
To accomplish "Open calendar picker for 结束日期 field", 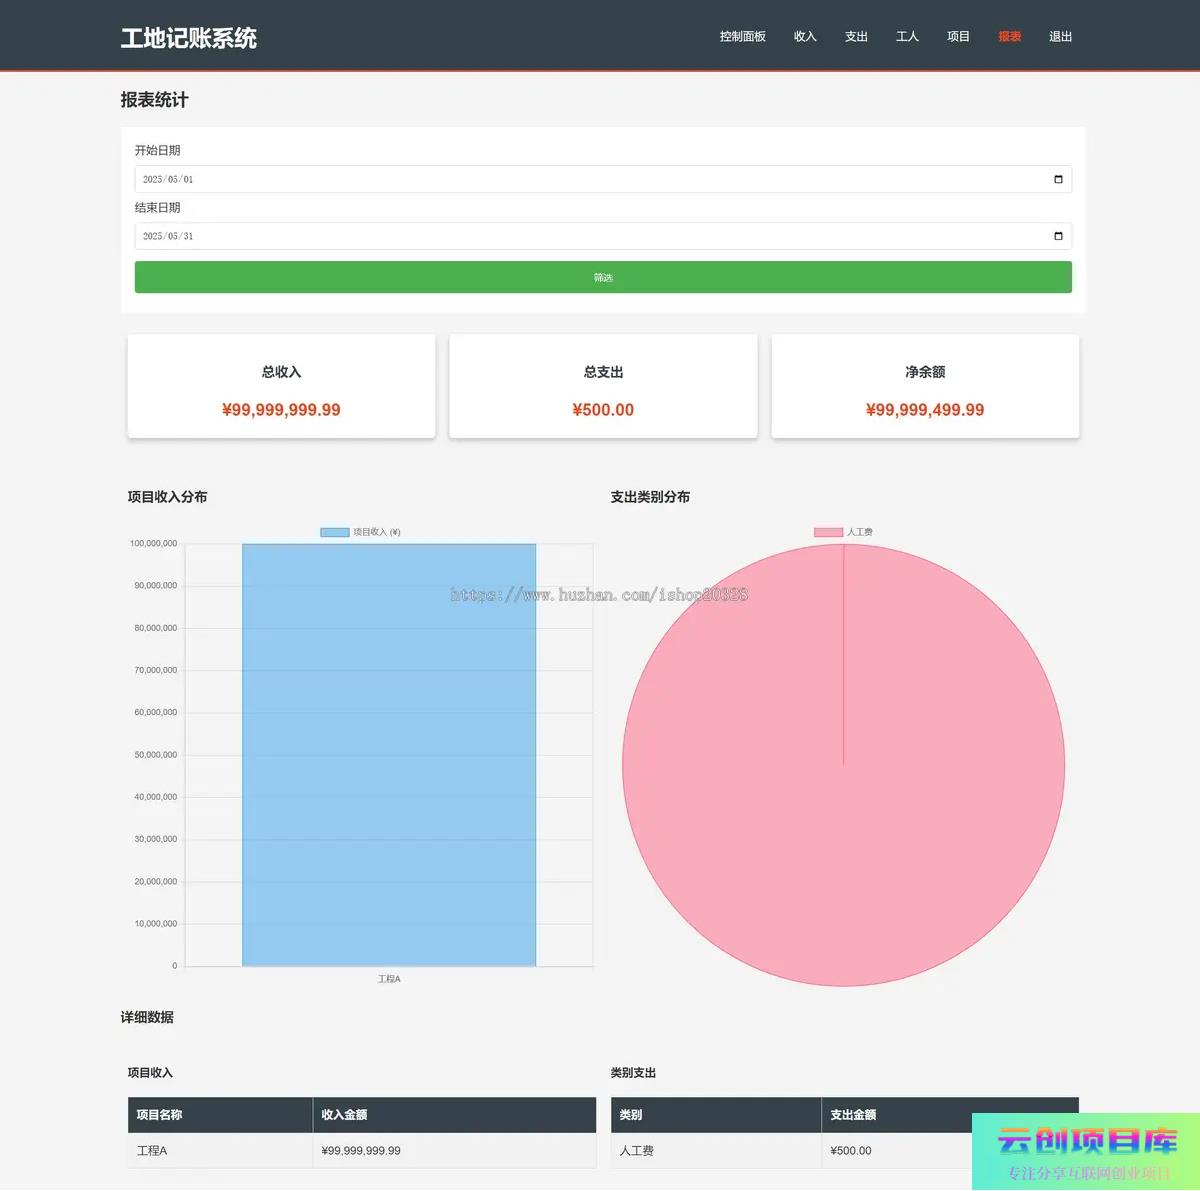I will (x=1058, y=237).
